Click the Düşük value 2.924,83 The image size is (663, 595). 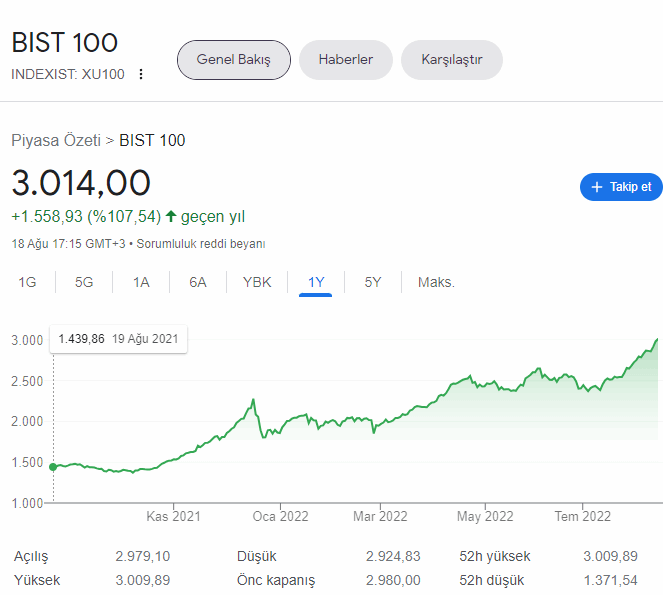393,556
